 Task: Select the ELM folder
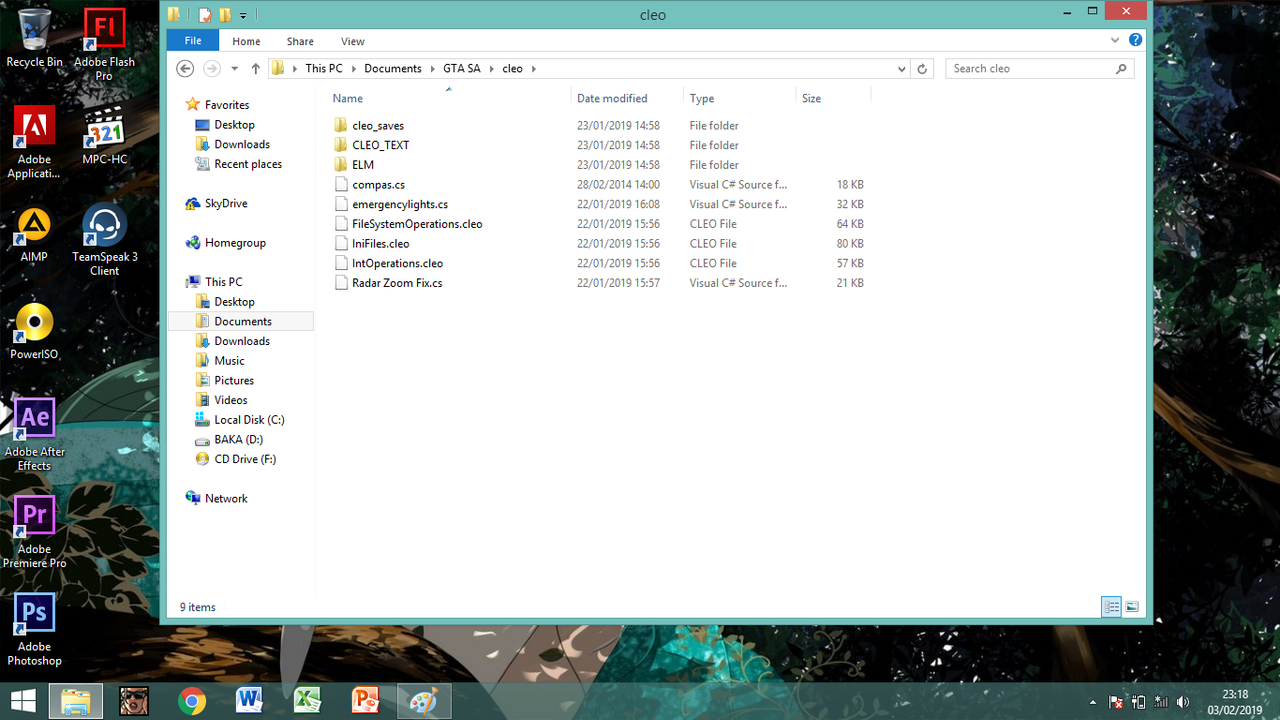point(363,165)
